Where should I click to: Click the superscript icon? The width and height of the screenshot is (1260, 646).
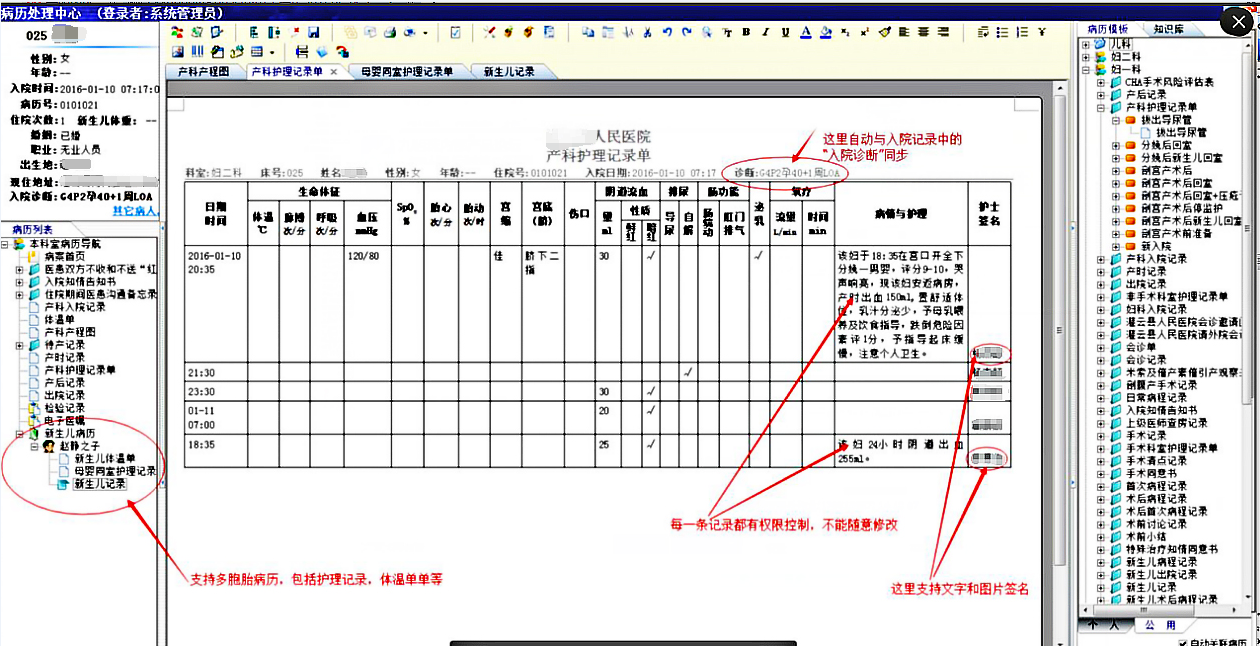point(864,32)
